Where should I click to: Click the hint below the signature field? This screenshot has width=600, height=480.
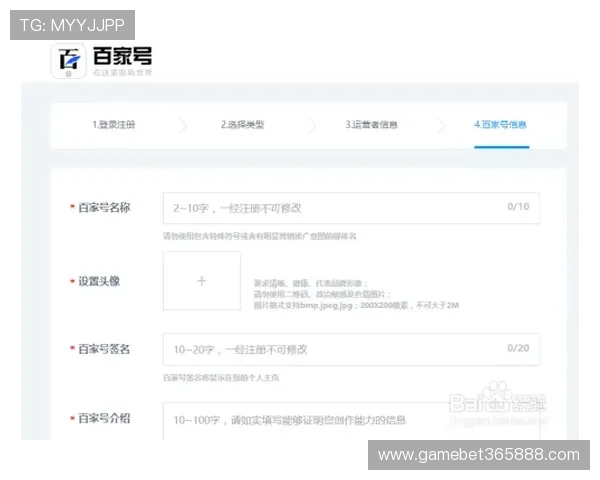(x=221, y=378)
